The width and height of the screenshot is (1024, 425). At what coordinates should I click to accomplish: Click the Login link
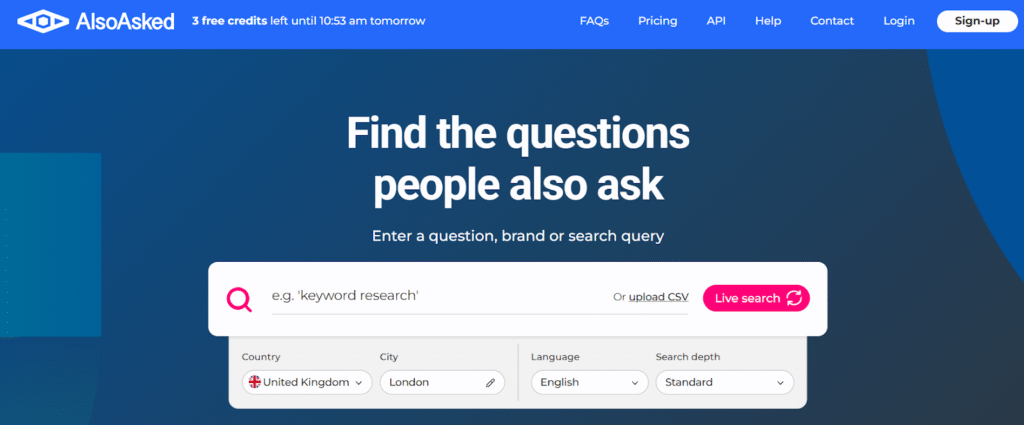pos(899,21)
